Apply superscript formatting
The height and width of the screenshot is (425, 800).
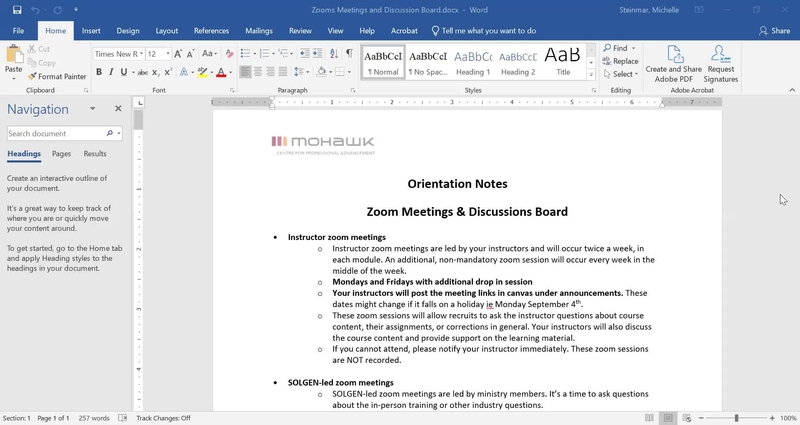pyautogui.click(x=168, y=72)
